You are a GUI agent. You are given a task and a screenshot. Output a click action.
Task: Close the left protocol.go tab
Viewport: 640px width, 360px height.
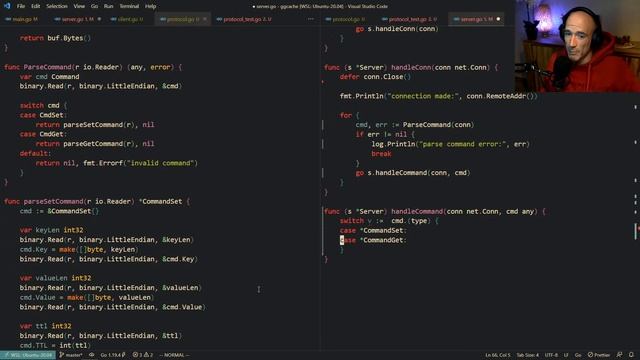tap(205, 19)
